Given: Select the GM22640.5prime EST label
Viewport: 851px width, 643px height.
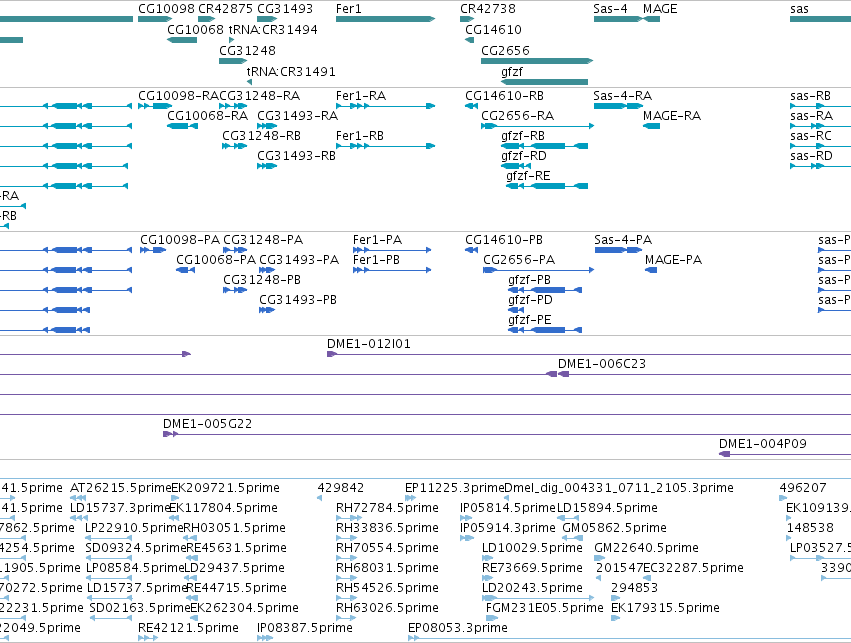Looking at the screenshot, I should 646,548.
